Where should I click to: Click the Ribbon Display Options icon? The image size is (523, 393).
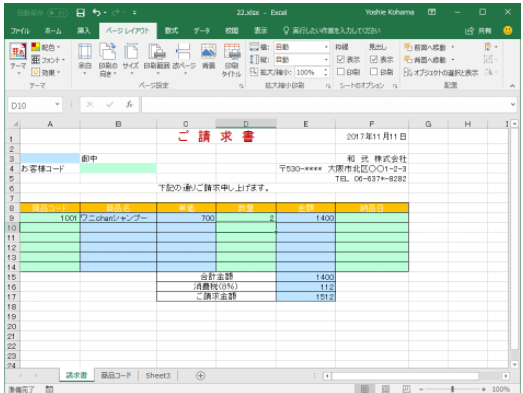click(432, 12)
